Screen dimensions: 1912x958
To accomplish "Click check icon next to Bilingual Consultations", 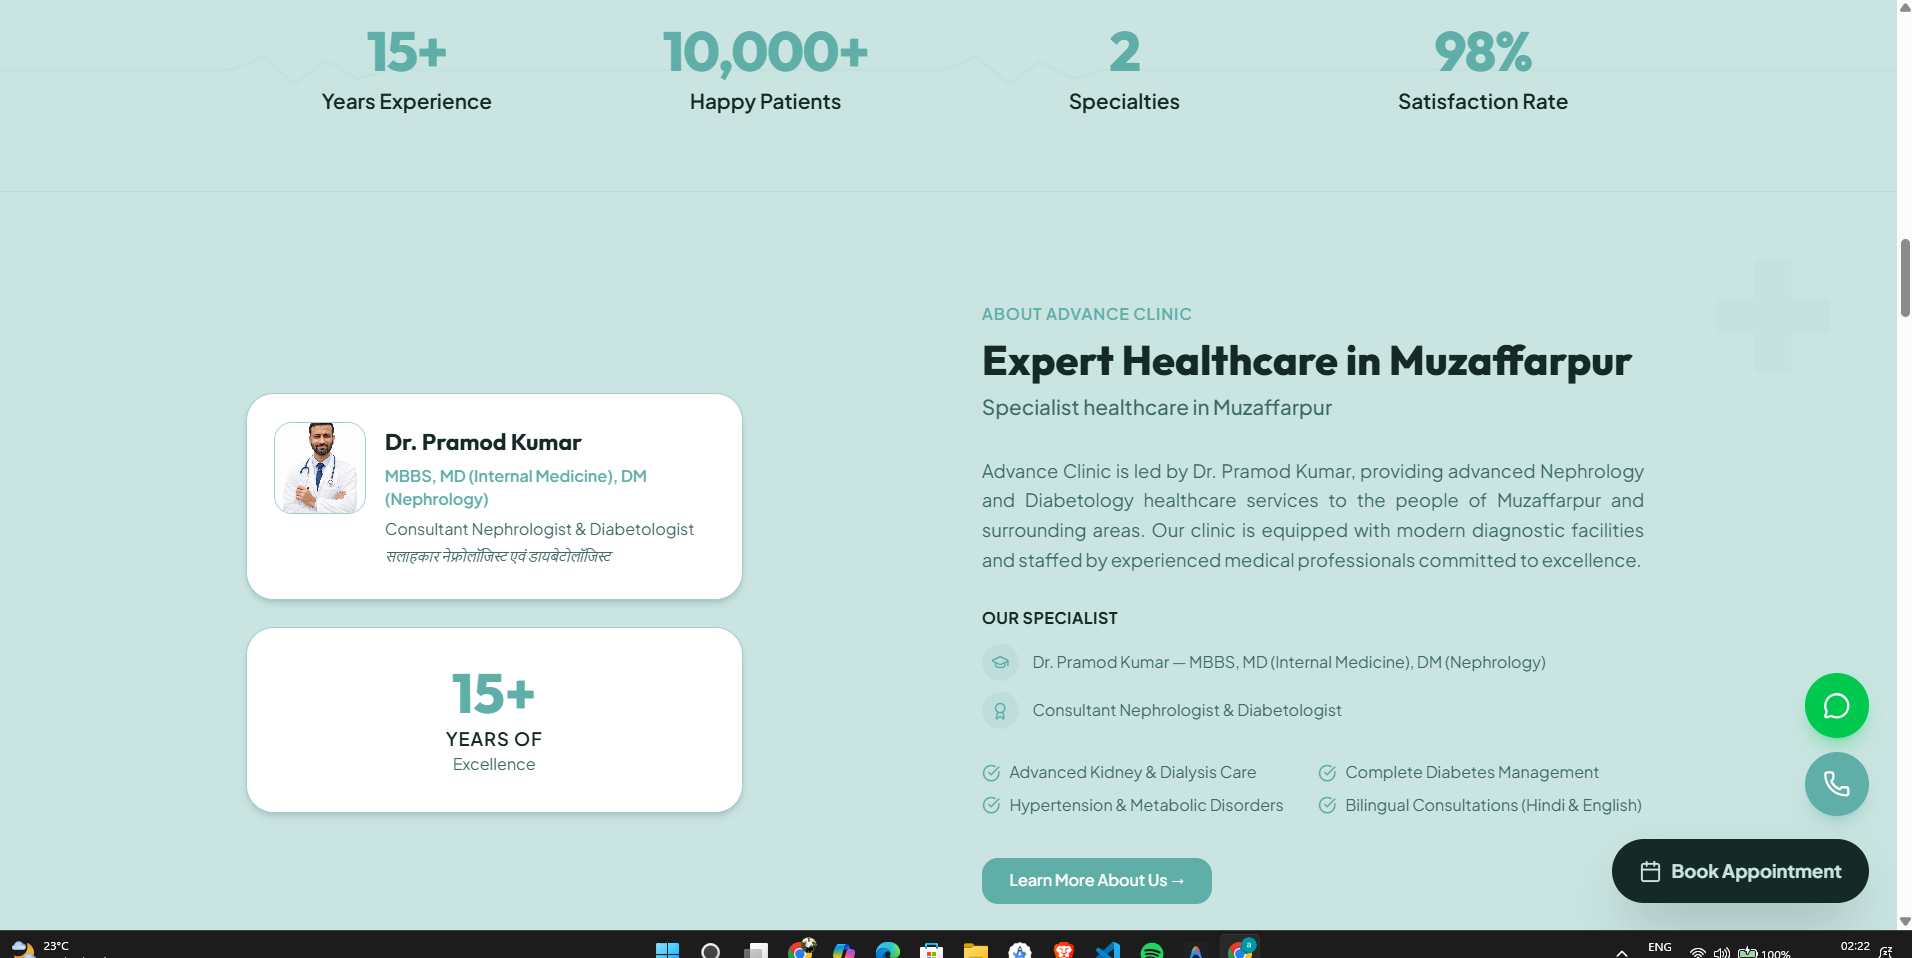I will tap(1327, 806).
